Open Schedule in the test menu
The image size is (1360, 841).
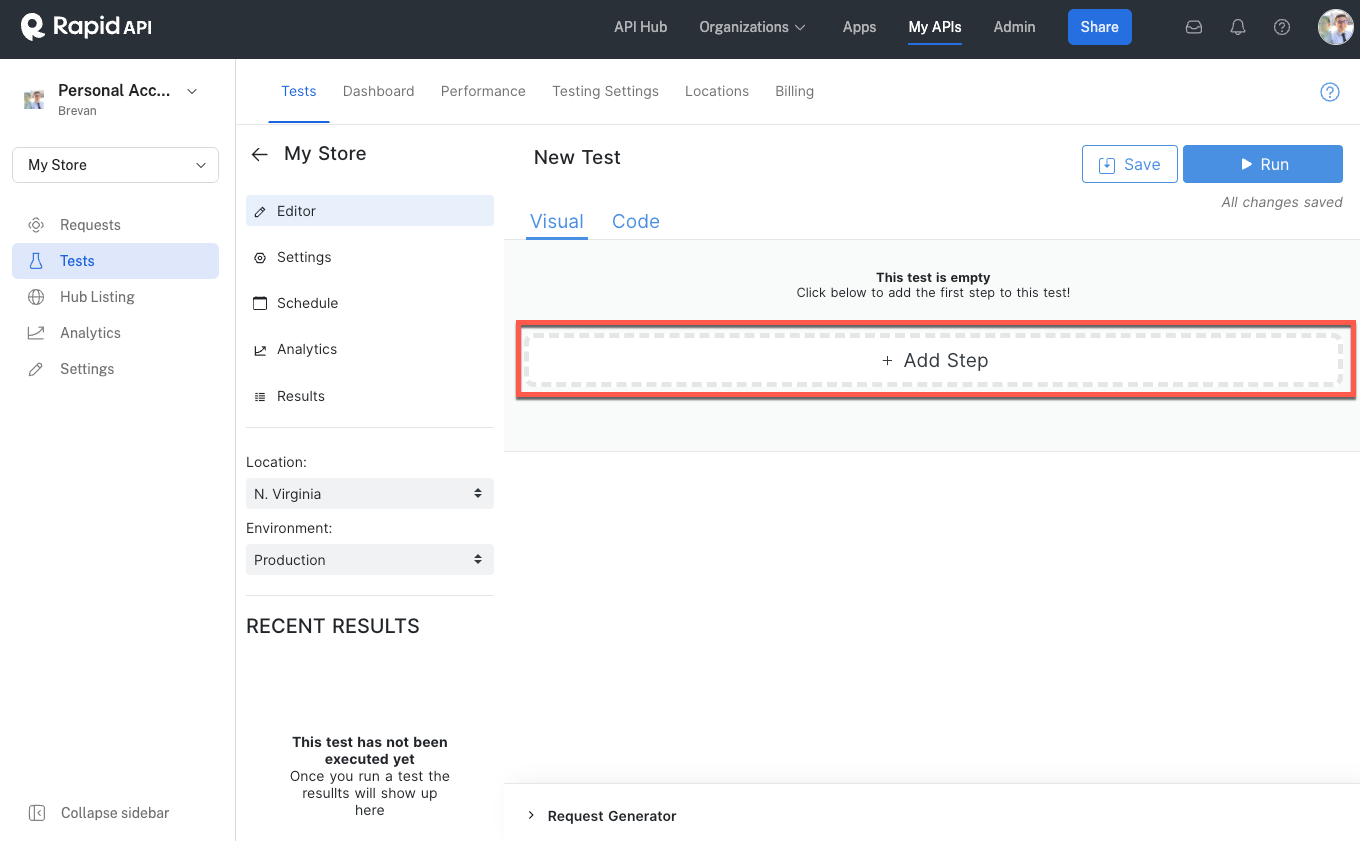pyautogui.click(x=370, y=303)
